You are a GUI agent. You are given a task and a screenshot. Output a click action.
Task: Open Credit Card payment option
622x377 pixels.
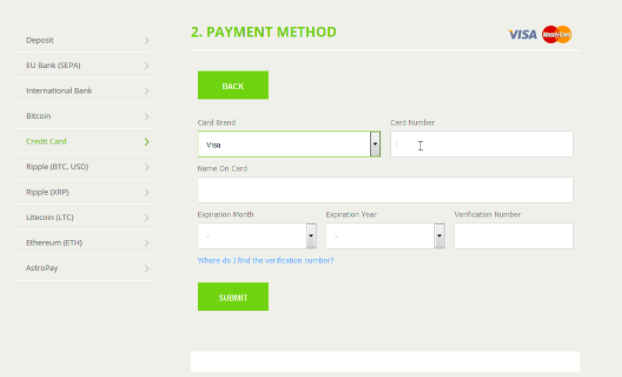coord(85,141)
